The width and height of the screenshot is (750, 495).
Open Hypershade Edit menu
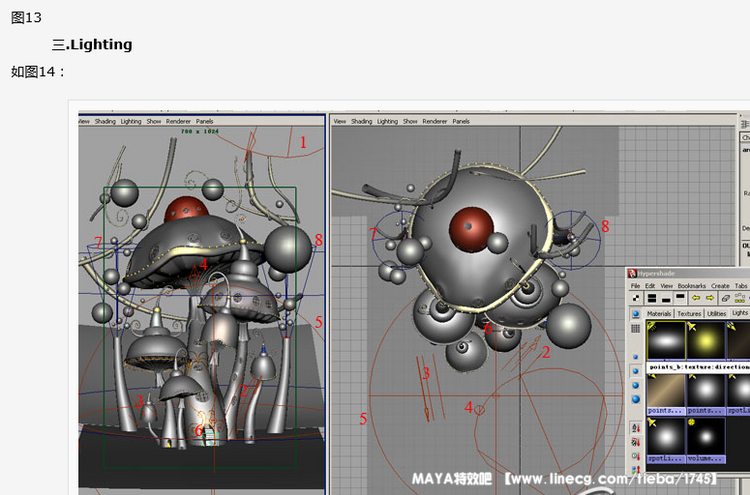650,286
